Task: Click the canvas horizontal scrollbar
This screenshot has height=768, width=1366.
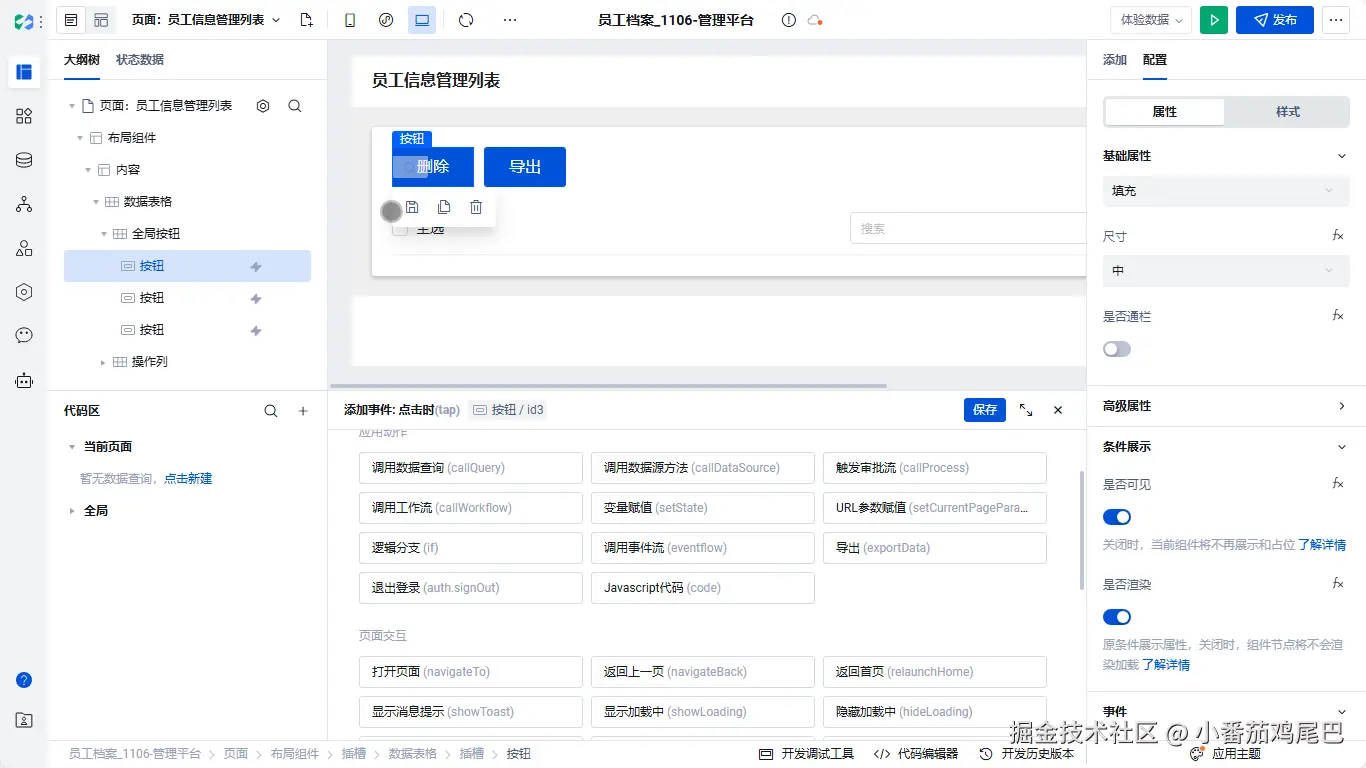Action: (x=608, y=386)
